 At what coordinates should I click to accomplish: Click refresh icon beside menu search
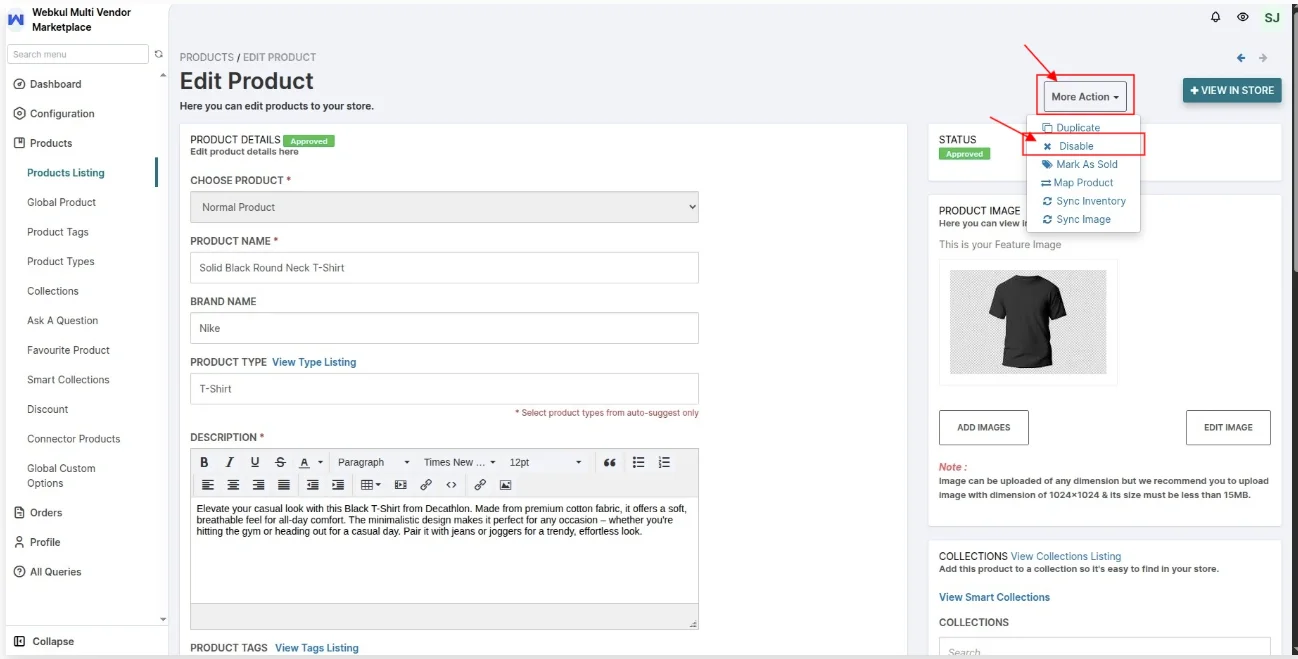(x=158, y=54)
